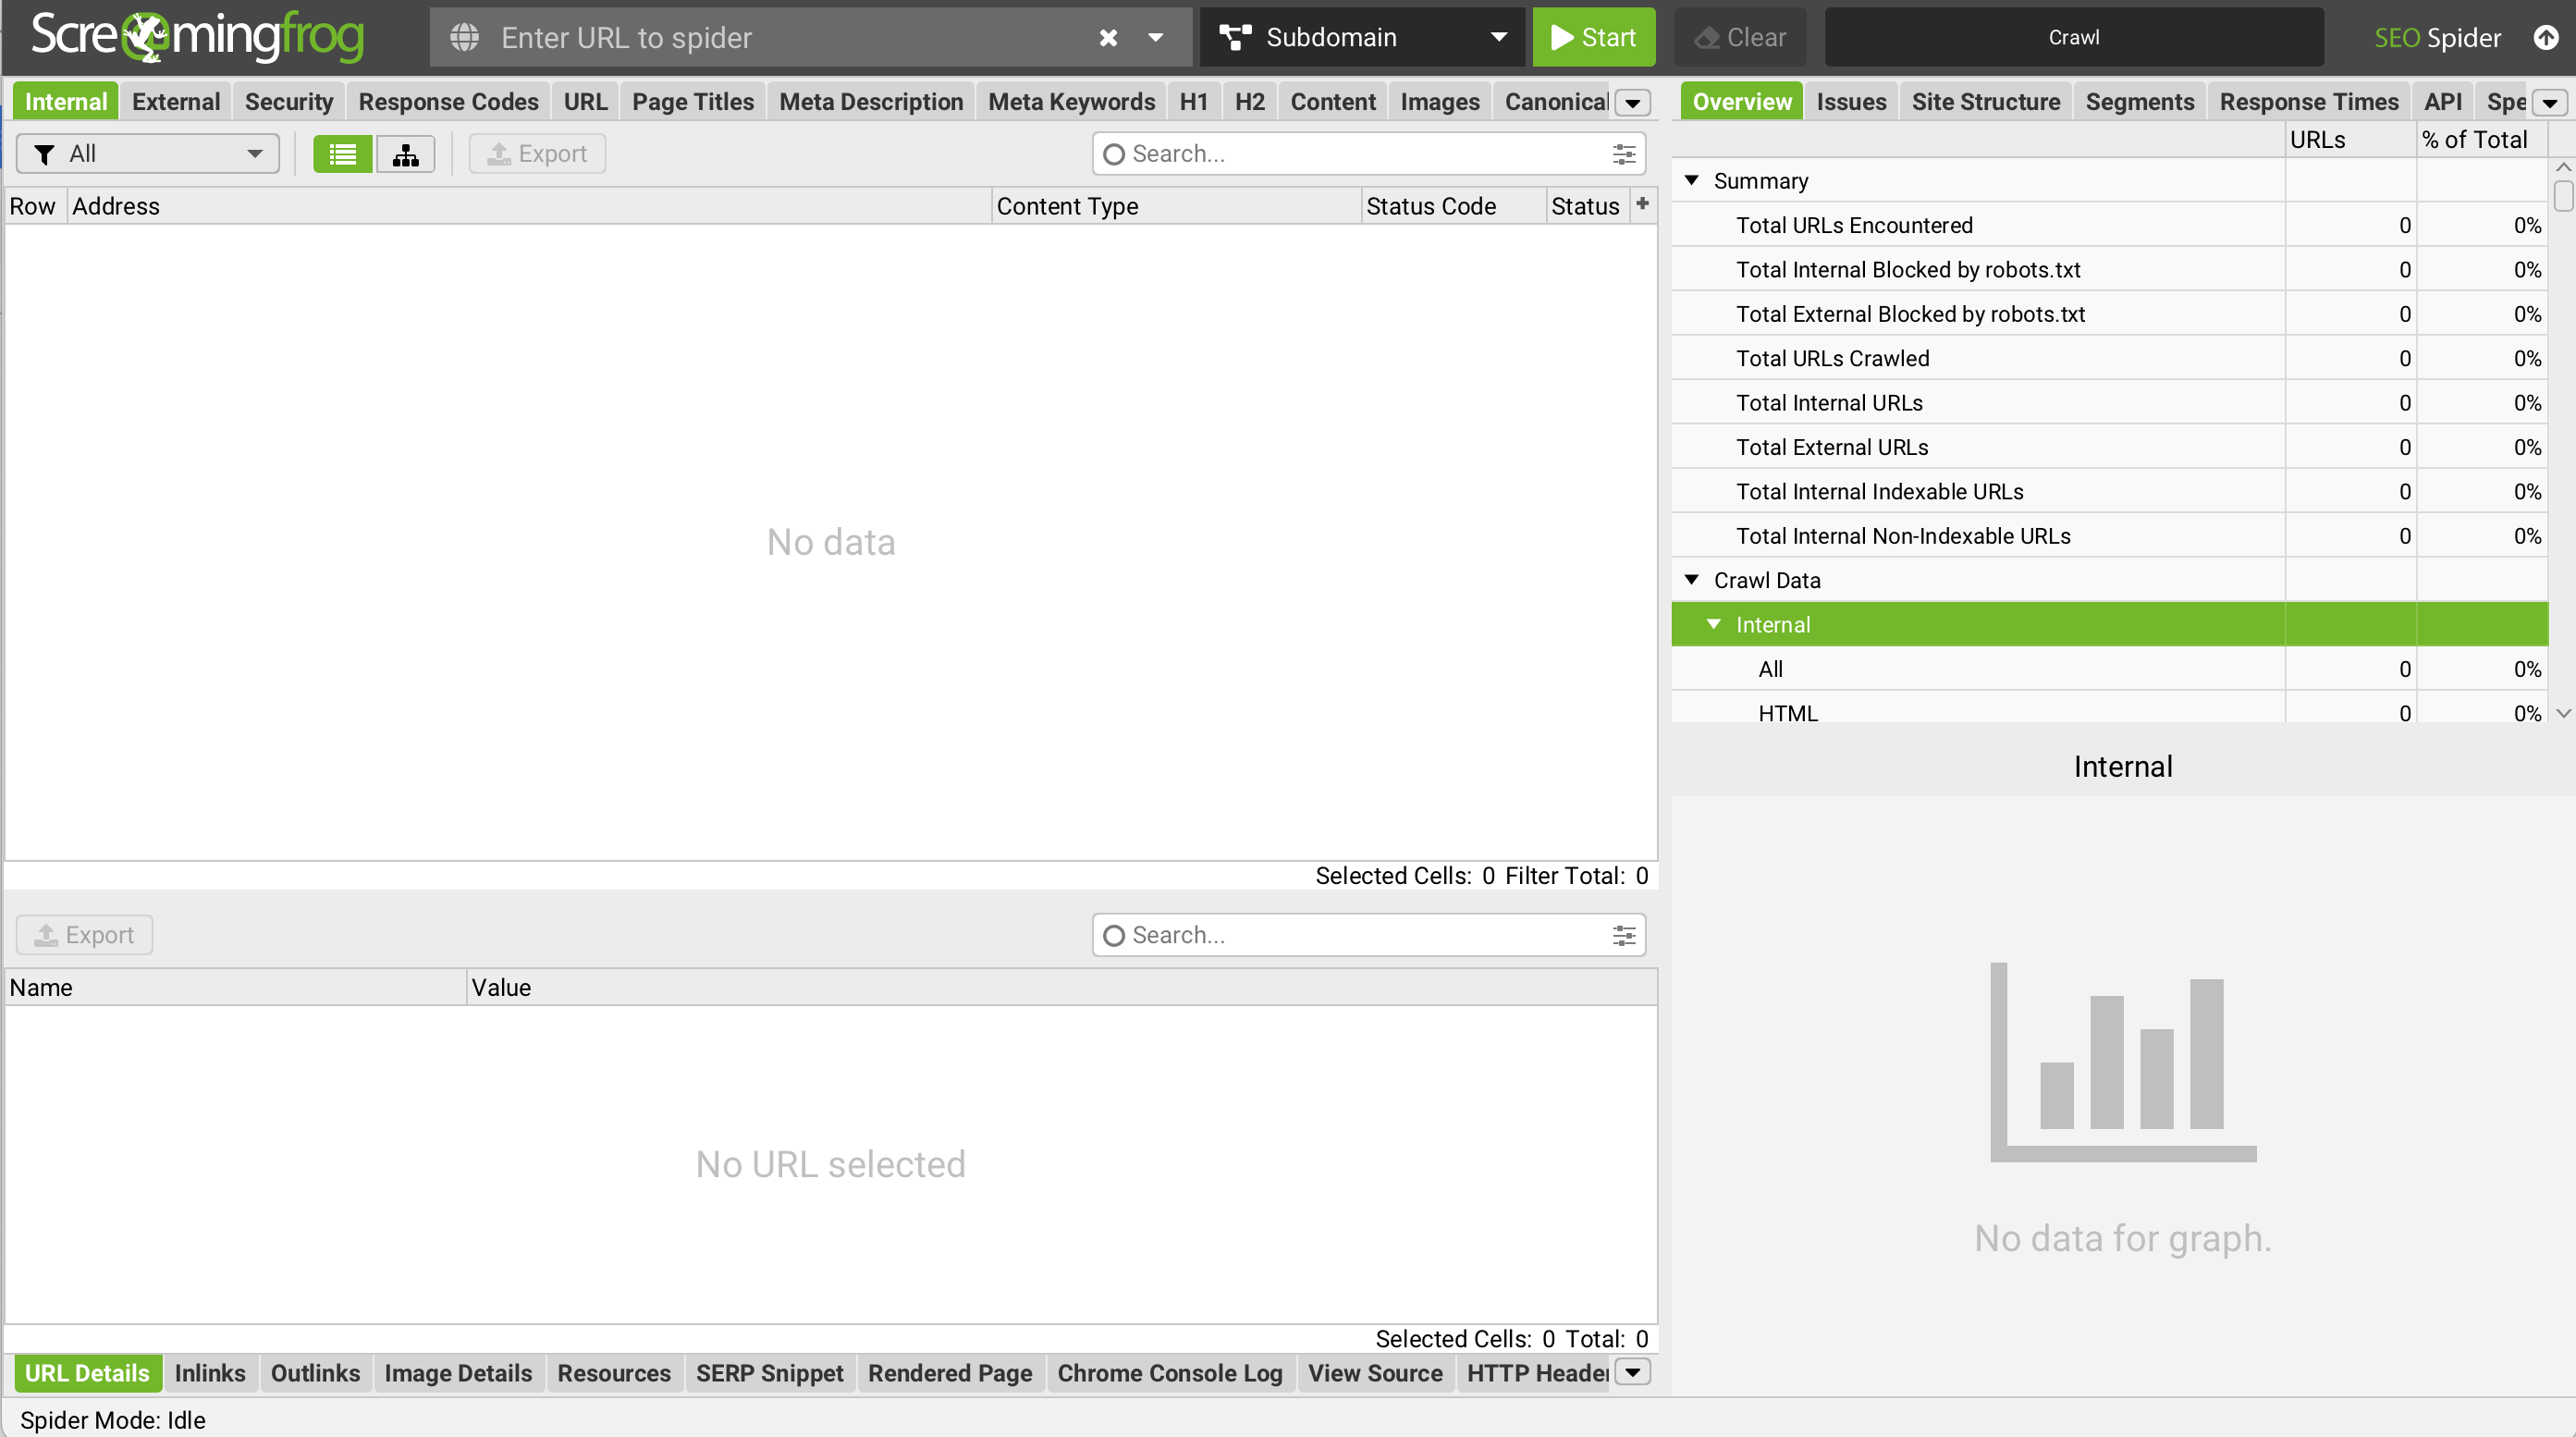Open the All filter dropdown
This screenshot has height=1437, width=2576.
click(x=148, y=154)
